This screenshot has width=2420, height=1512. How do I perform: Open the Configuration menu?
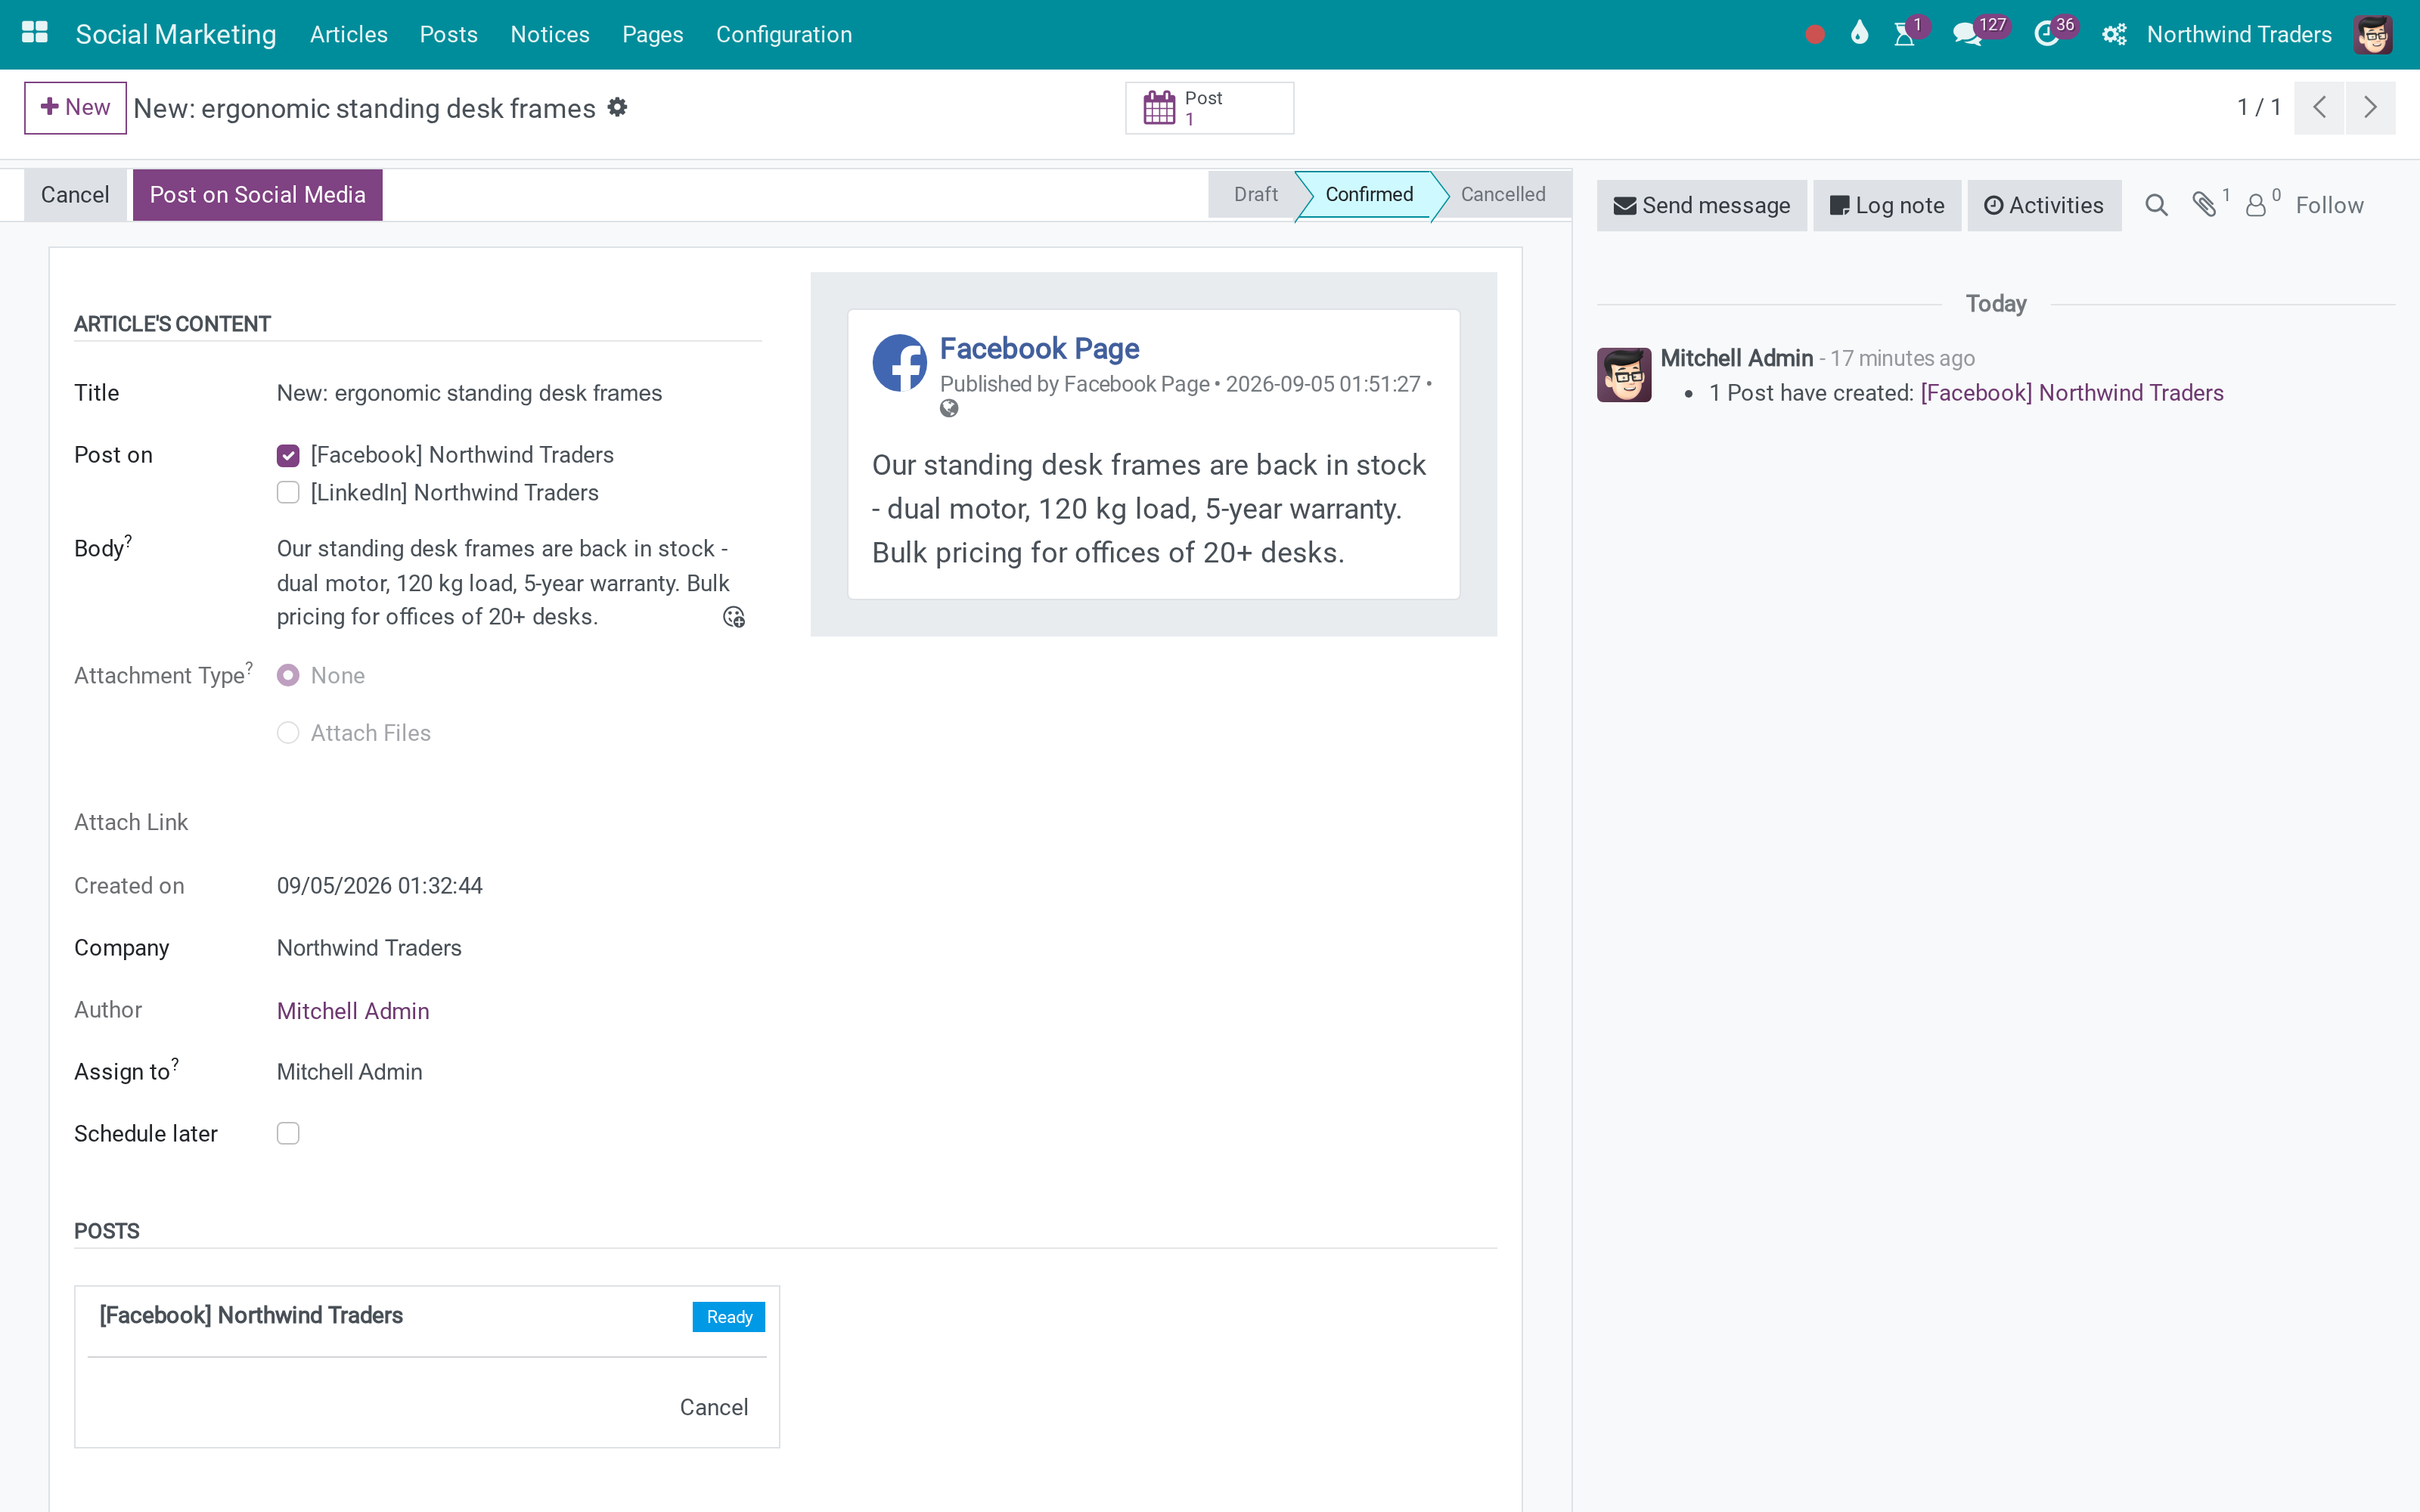click(x=784, y=35)
